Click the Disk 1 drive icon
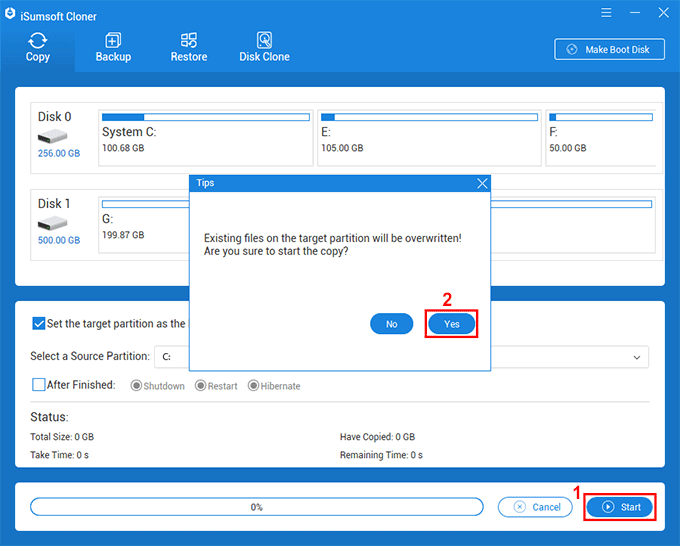 tap(52, 224)
